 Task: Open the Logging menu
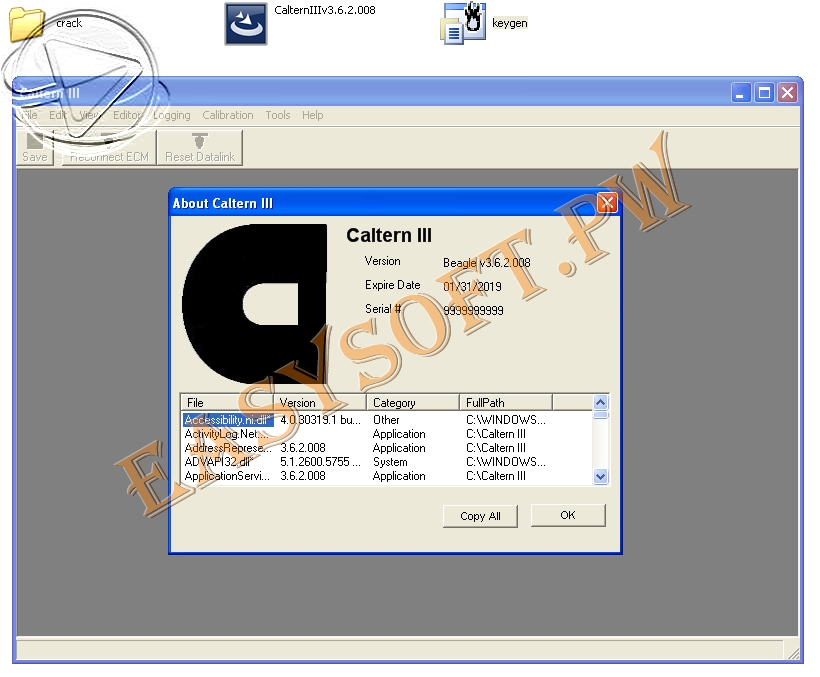click(172, 115)
